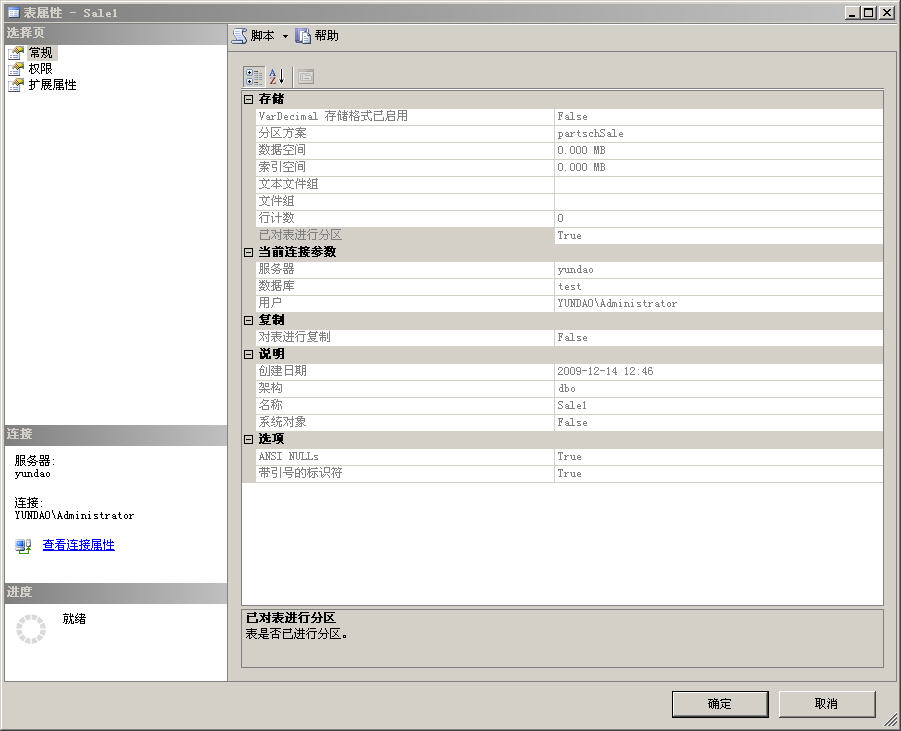Viewport: 901px width, 731px height.
Task: Click the connection properties icon
Action: pyautogui.click(x=23, y=546)
